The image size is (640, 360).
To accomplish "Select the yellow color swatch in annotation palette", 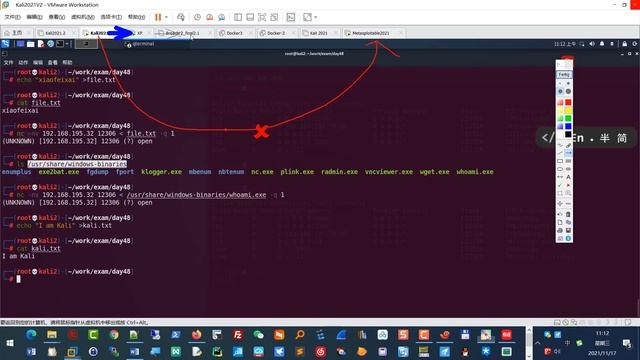I will click(x=568, y=110).
